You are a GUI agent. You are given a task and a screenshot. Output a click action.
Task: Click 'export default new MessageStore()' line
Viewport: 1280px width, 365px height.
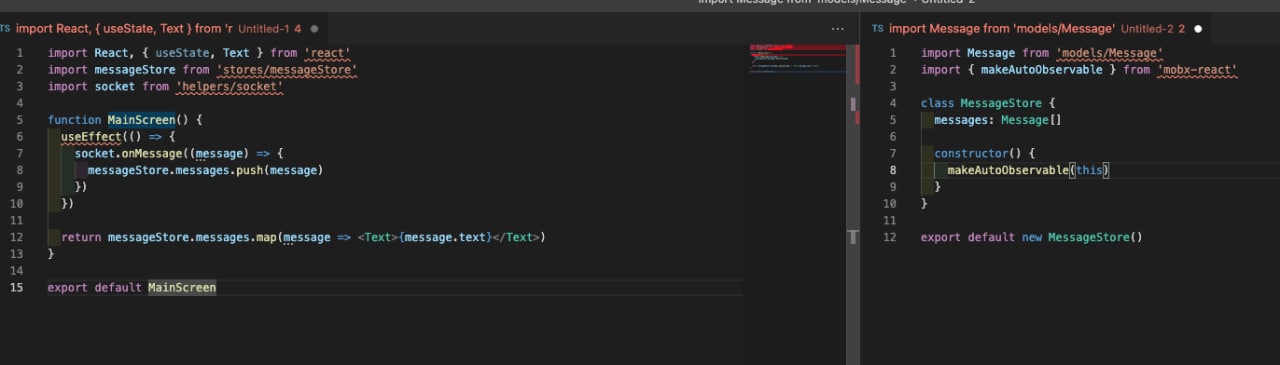pyautogui.click(x=1031, y=238)
